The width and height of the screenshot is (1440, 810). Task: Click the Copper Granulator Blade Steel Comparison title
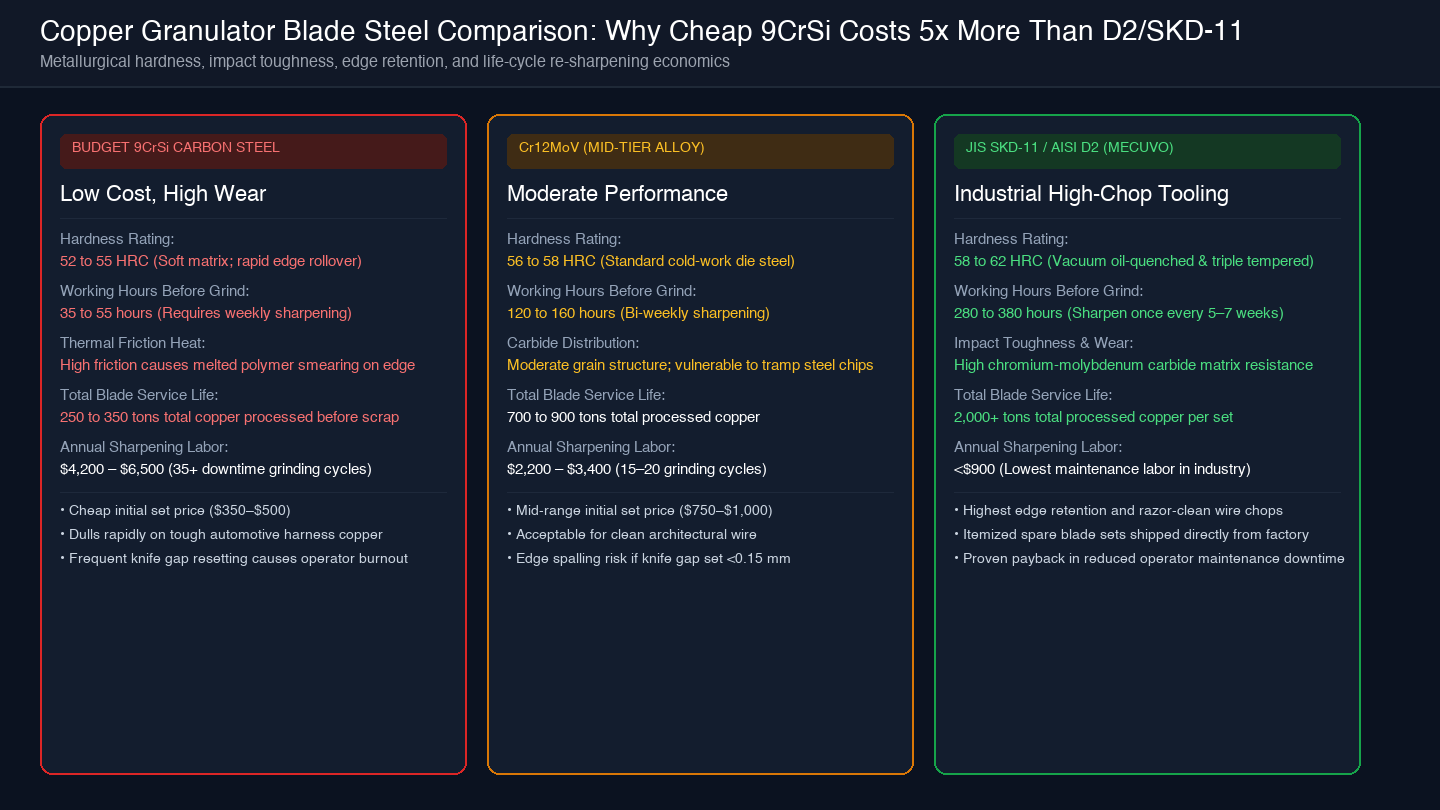coord(641,31)
